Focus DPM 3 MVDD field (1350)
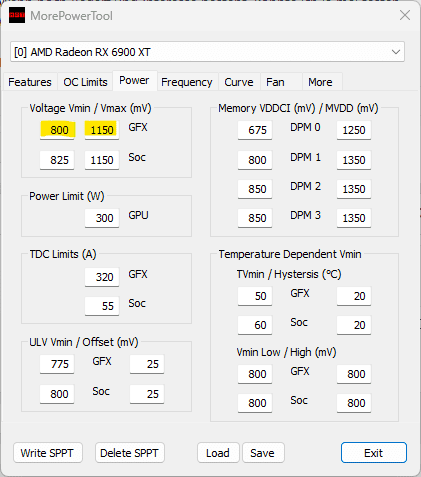The height and width of the screenshot is (477, 421). click(354, 218)
